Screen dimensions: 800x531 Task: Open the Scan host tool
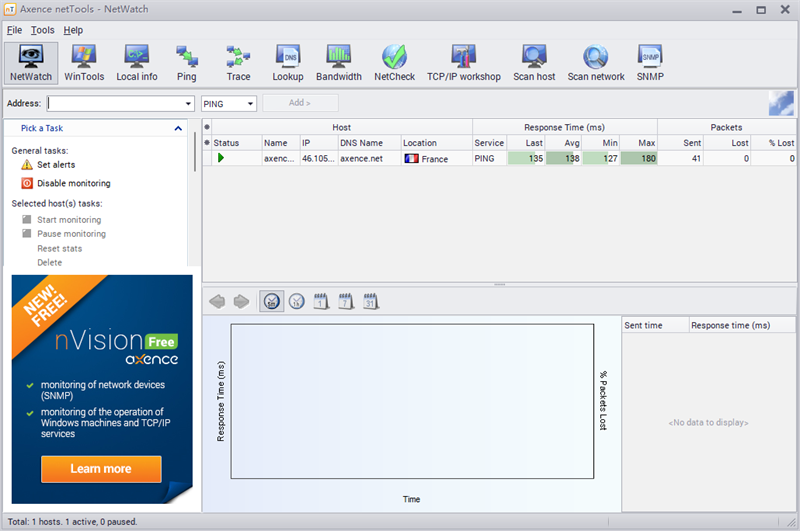click(534, 63)
